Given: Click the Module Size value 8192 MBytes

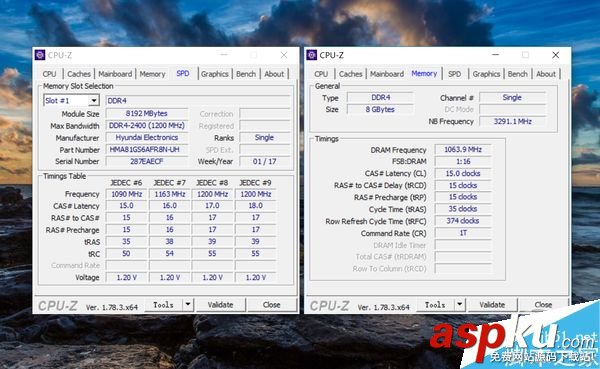Looking at the screenshot, I should [147, 114].
